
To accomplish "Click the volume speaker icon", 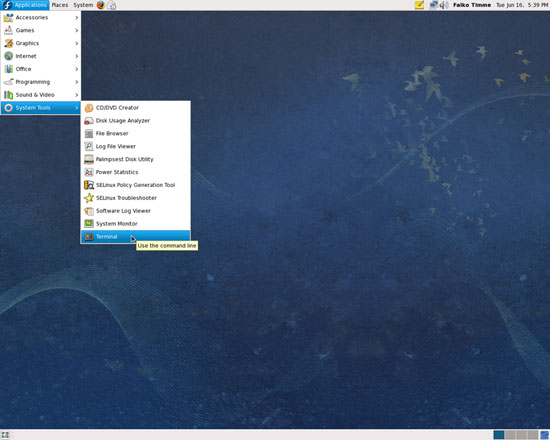I will click(x=444, y=5).
